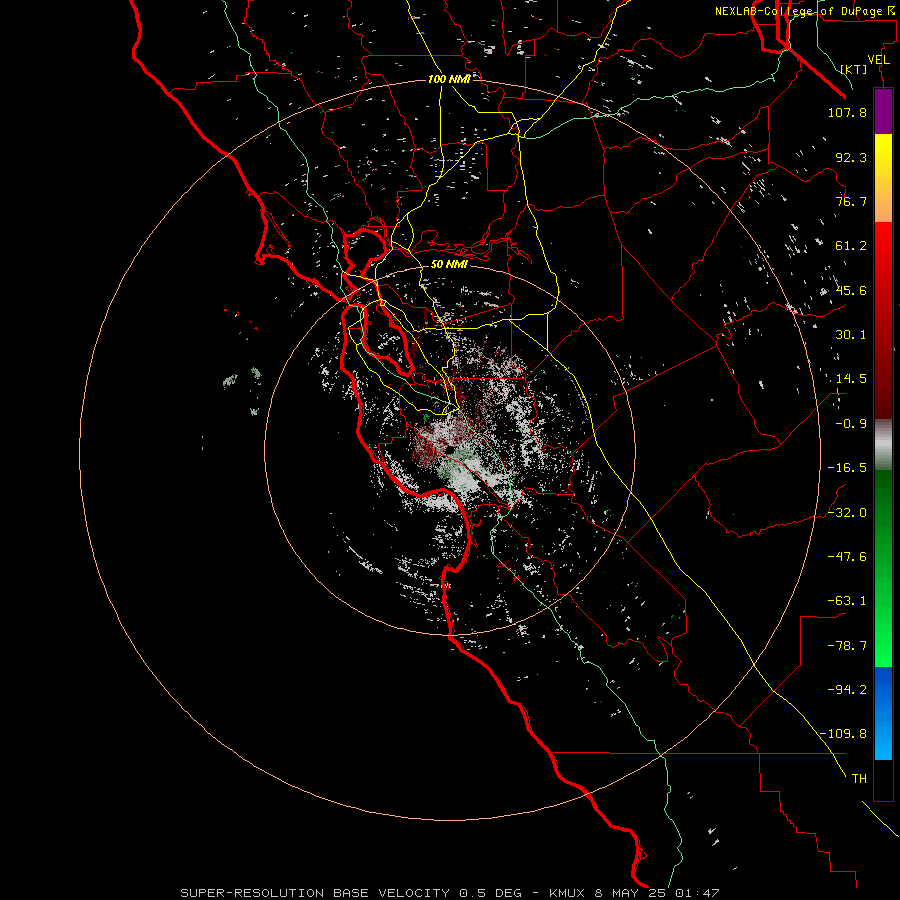Select the 76.7 velocity scale value
900x900 pixels.
click(x=851, y=201)
